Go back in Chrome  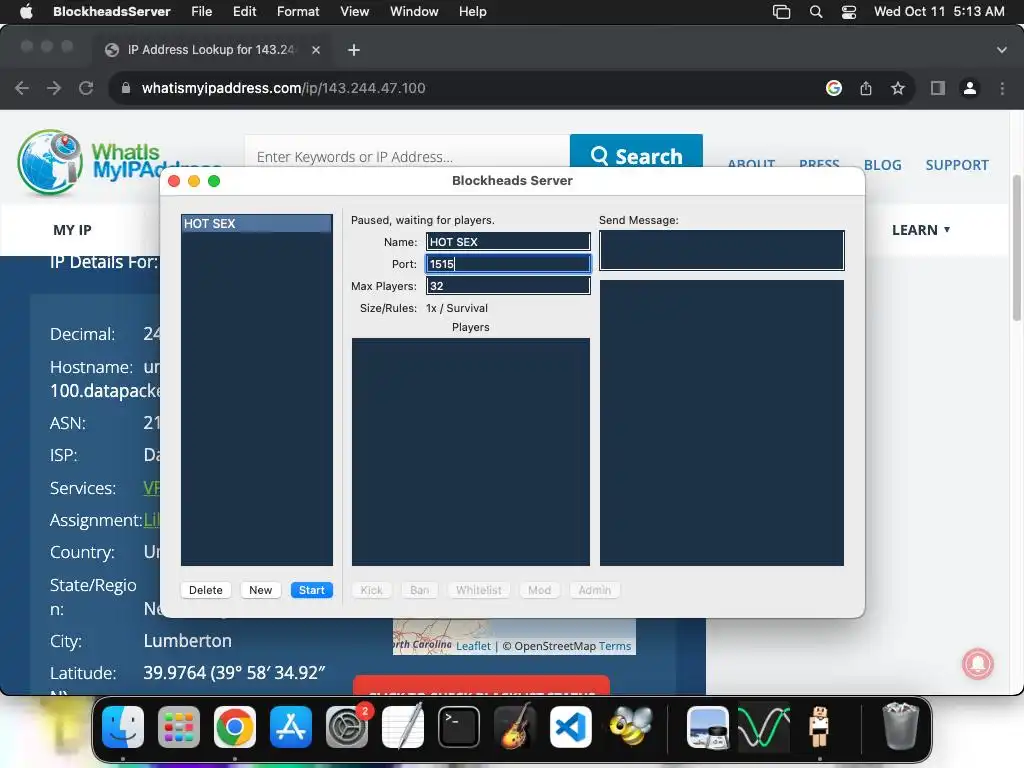22,88
